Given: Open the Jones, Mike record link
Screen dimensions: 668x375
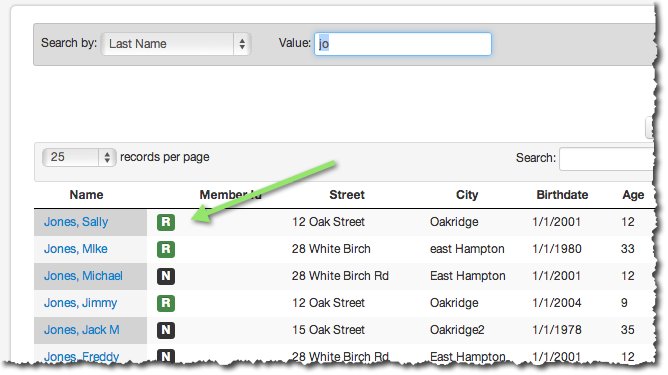Looking at the screenshot, I should tap(75, 248).
